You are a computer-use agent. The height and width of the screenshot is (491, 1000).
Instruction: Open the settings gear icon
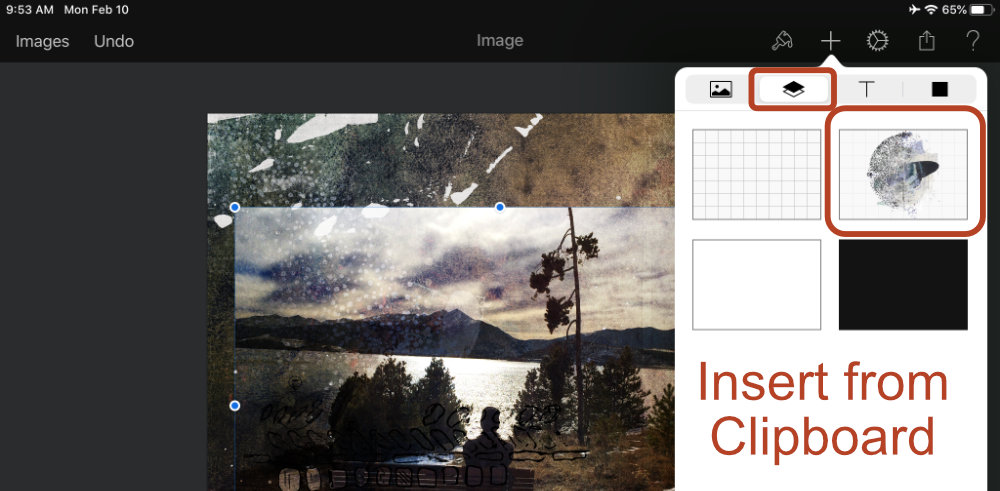point(878,41)
